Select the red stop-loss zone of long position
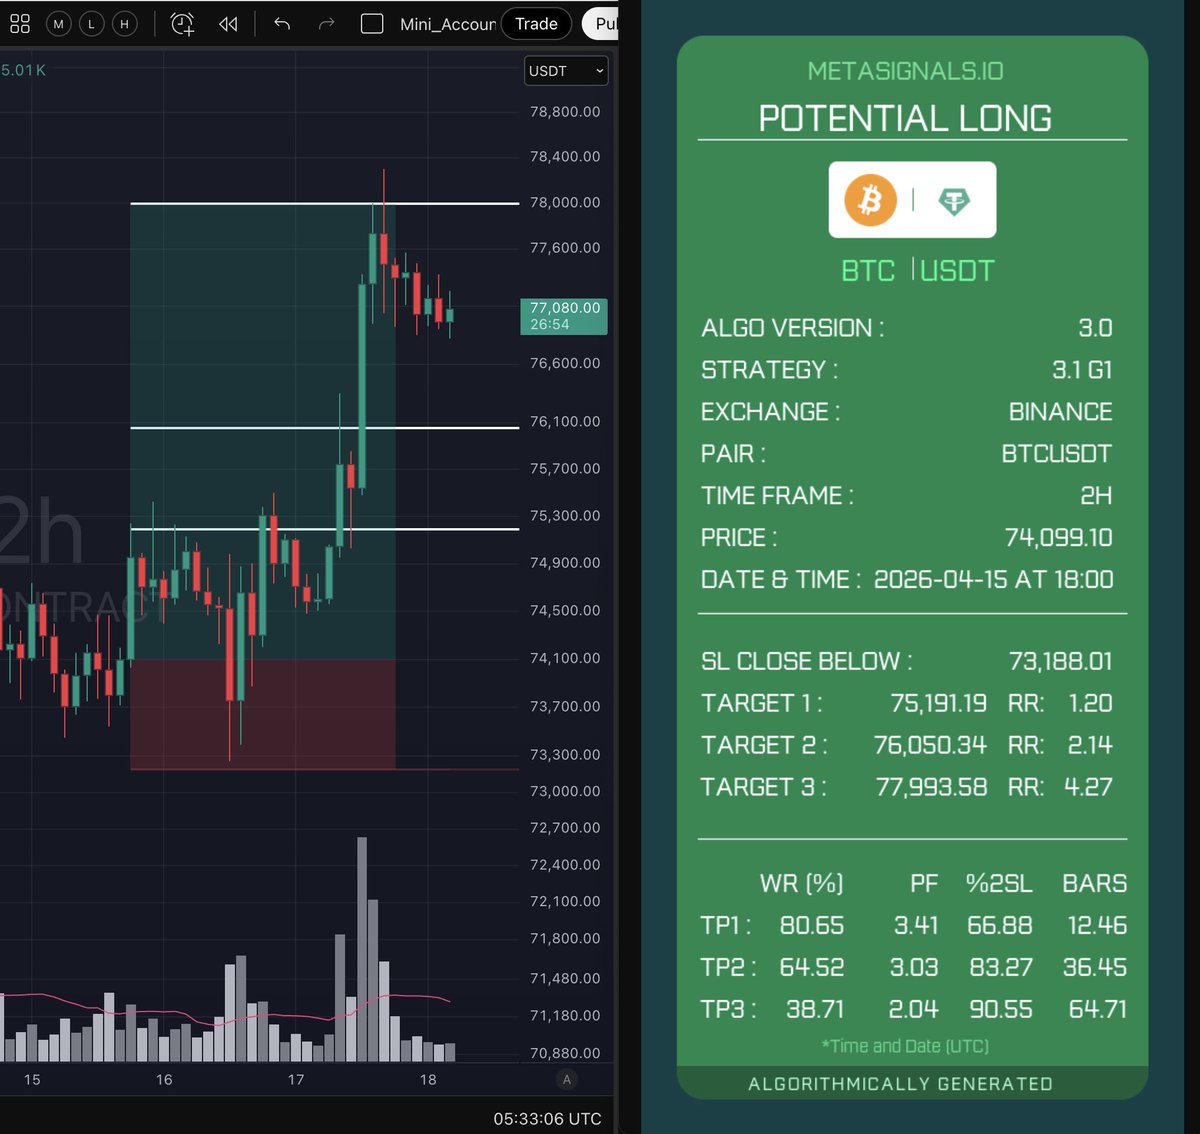This screenshot has width=1200, height=1134. (262, 714)
